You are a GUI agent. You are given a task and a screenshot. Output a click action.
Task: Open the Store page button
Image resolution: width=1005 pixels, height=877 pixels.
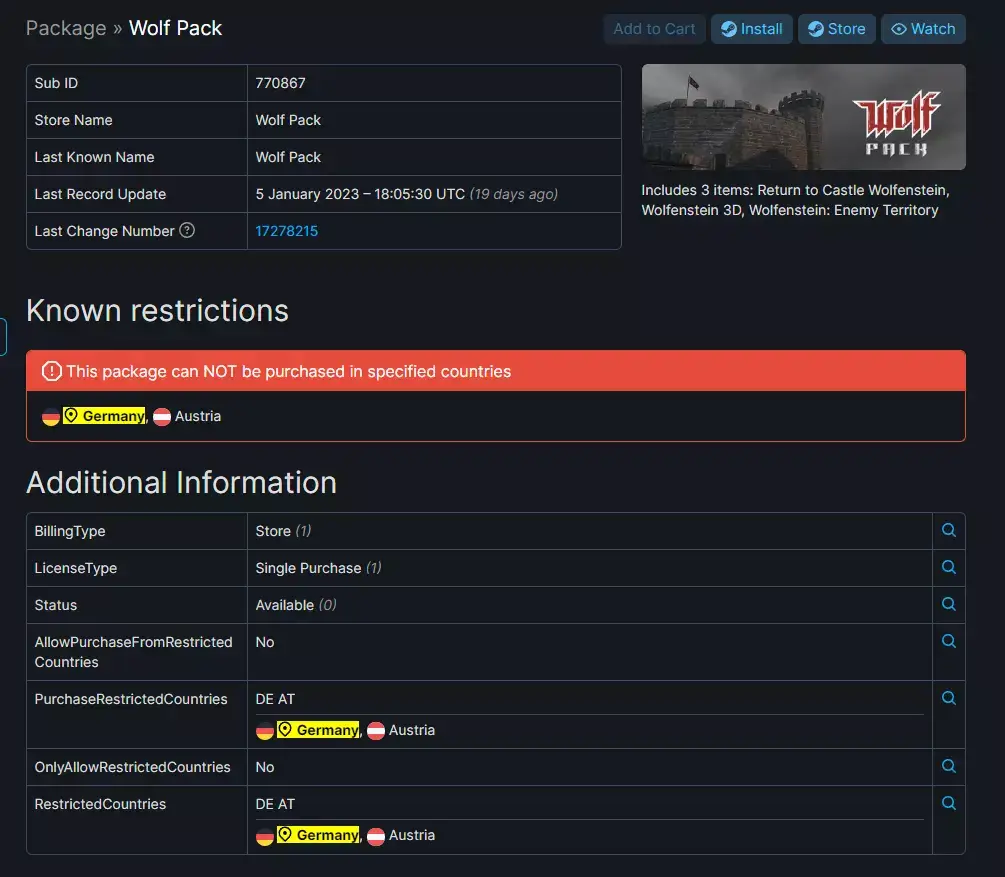(x=836, y=29)
